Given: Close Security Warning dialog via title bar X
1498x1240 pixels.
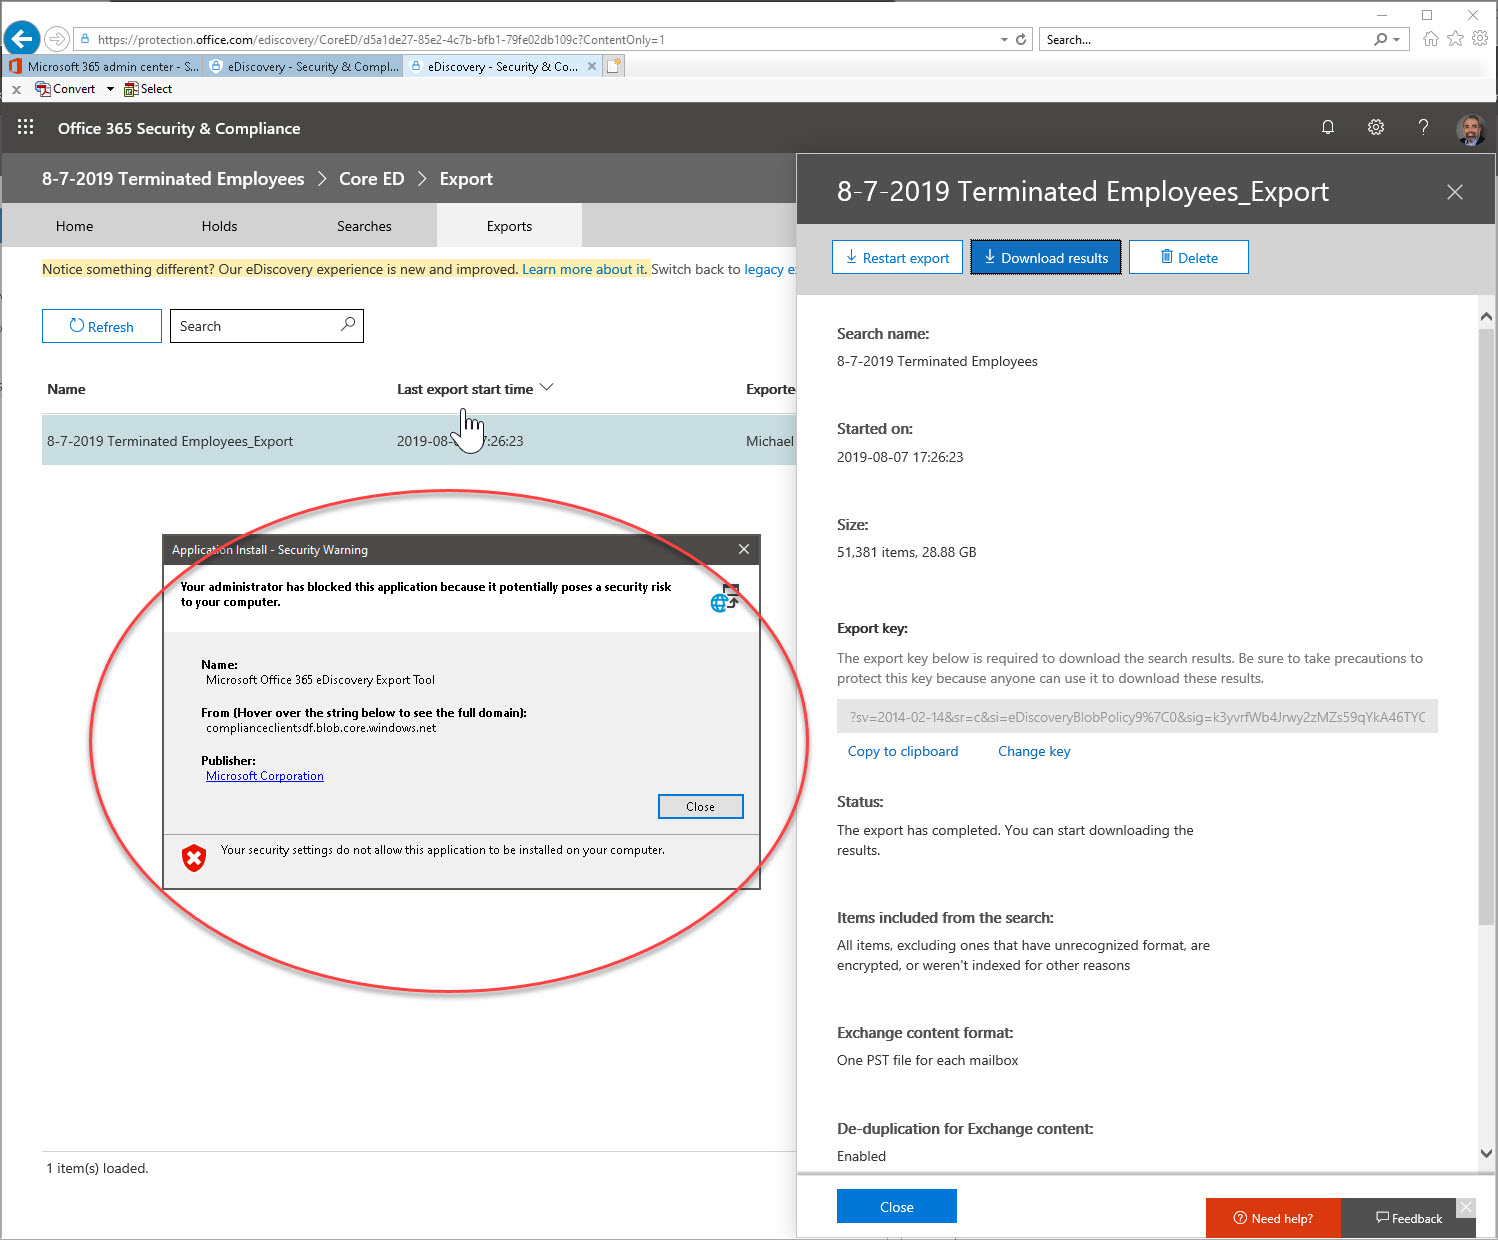Looking at the screenshot, I should [743, 549].
